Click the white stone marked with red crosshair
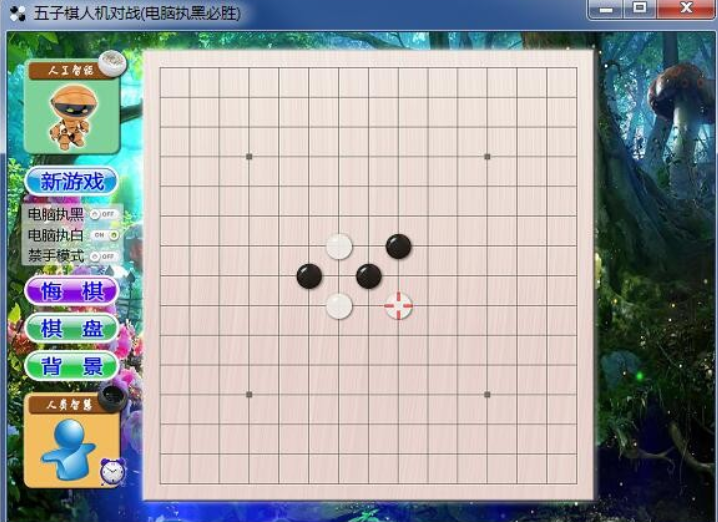 coord(398,305)
